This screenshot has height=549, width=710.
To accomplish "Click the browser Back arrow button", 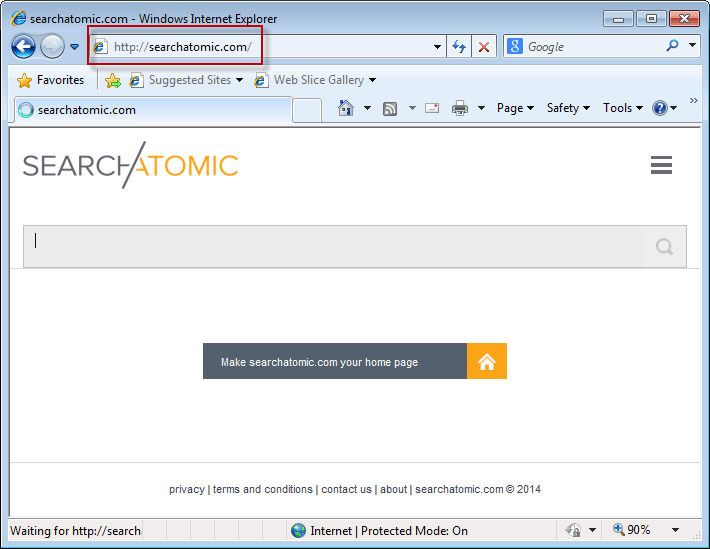I will pyautogui.click(x=23, y=46).
